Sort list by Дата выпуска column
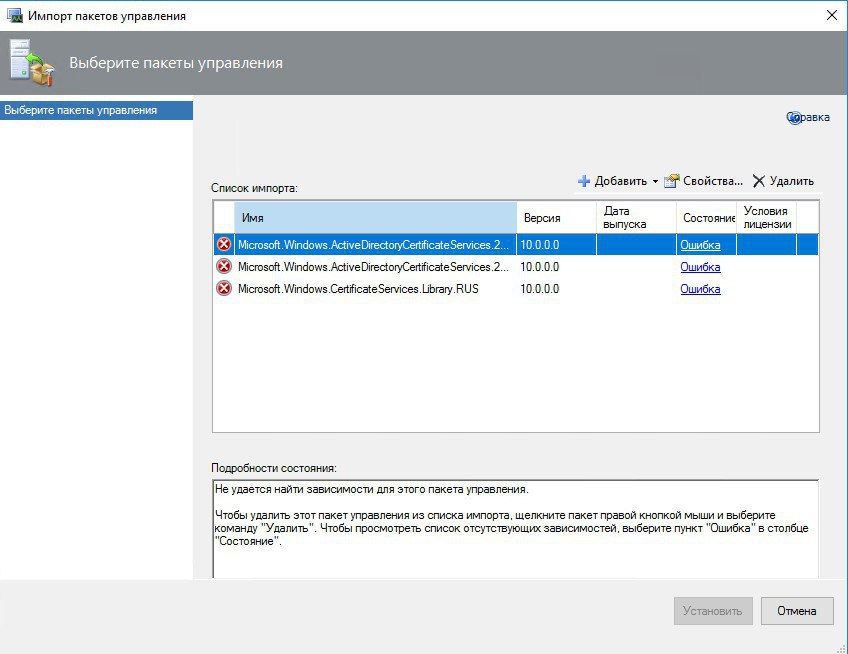 (x=636, y=217)
